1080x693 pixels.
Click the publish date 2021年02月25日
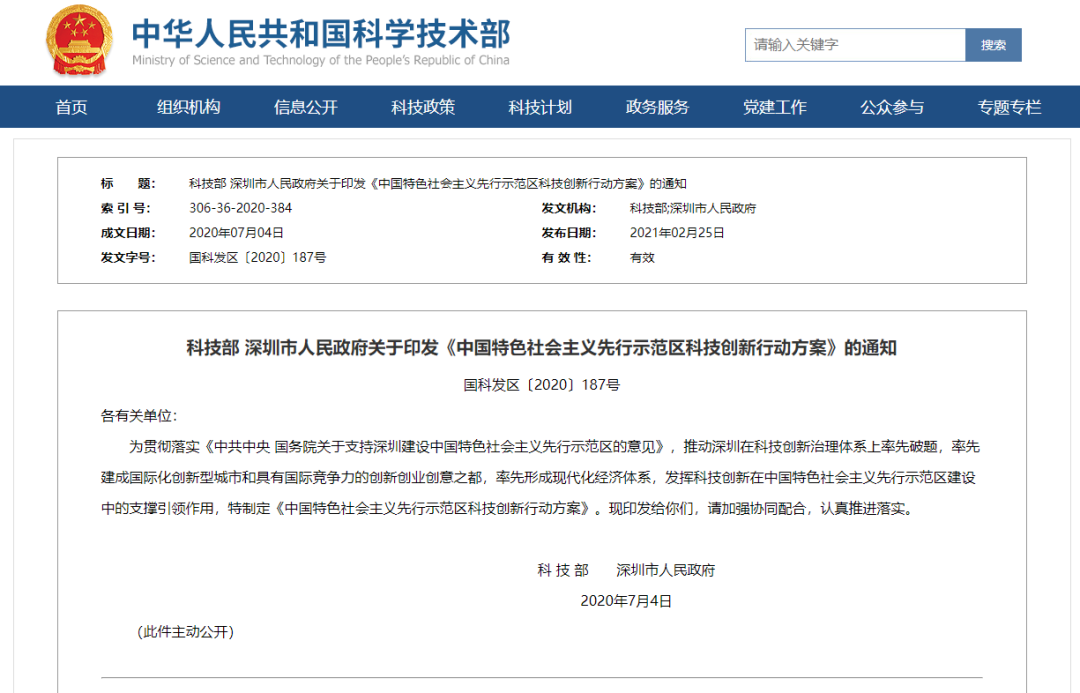point(677,233)
